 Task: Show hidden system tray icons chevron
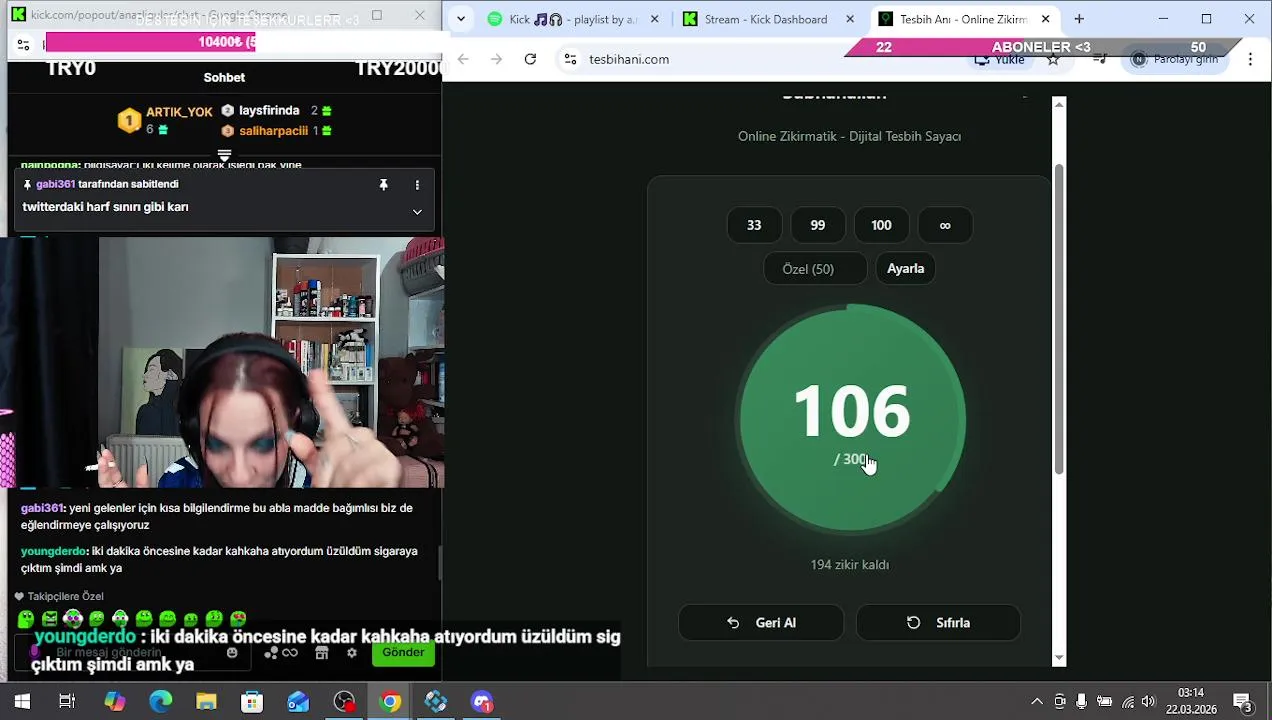pyautogui.click(x=1037, y=702)
